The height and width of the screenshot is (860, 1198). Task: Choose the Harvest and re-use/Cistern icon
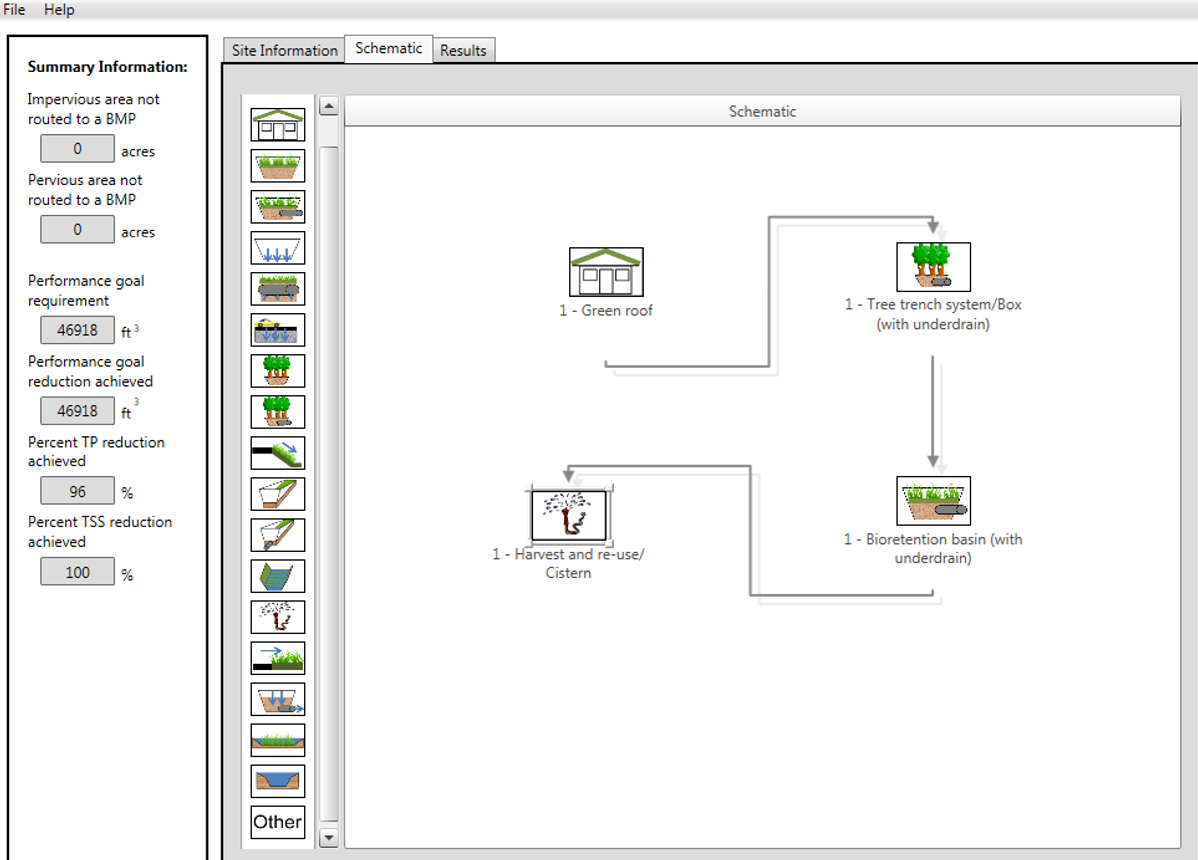[x=277, y=617]
